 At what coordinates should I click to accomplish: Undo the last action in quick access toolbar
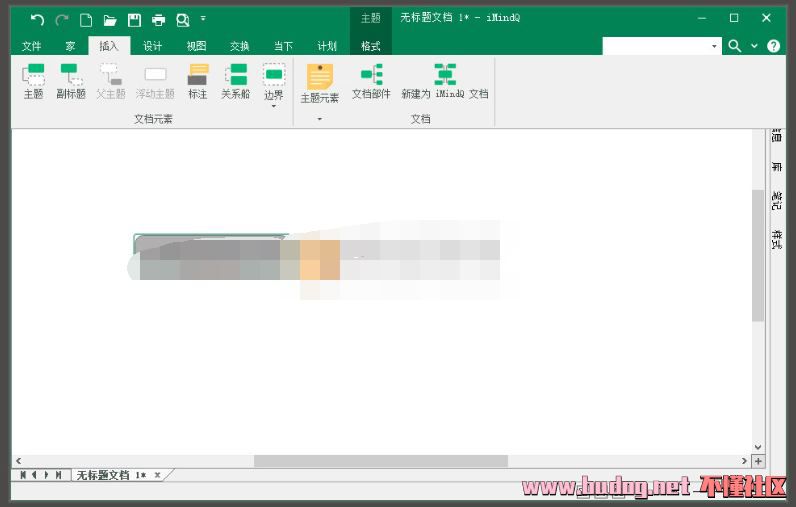coord(37,20)
